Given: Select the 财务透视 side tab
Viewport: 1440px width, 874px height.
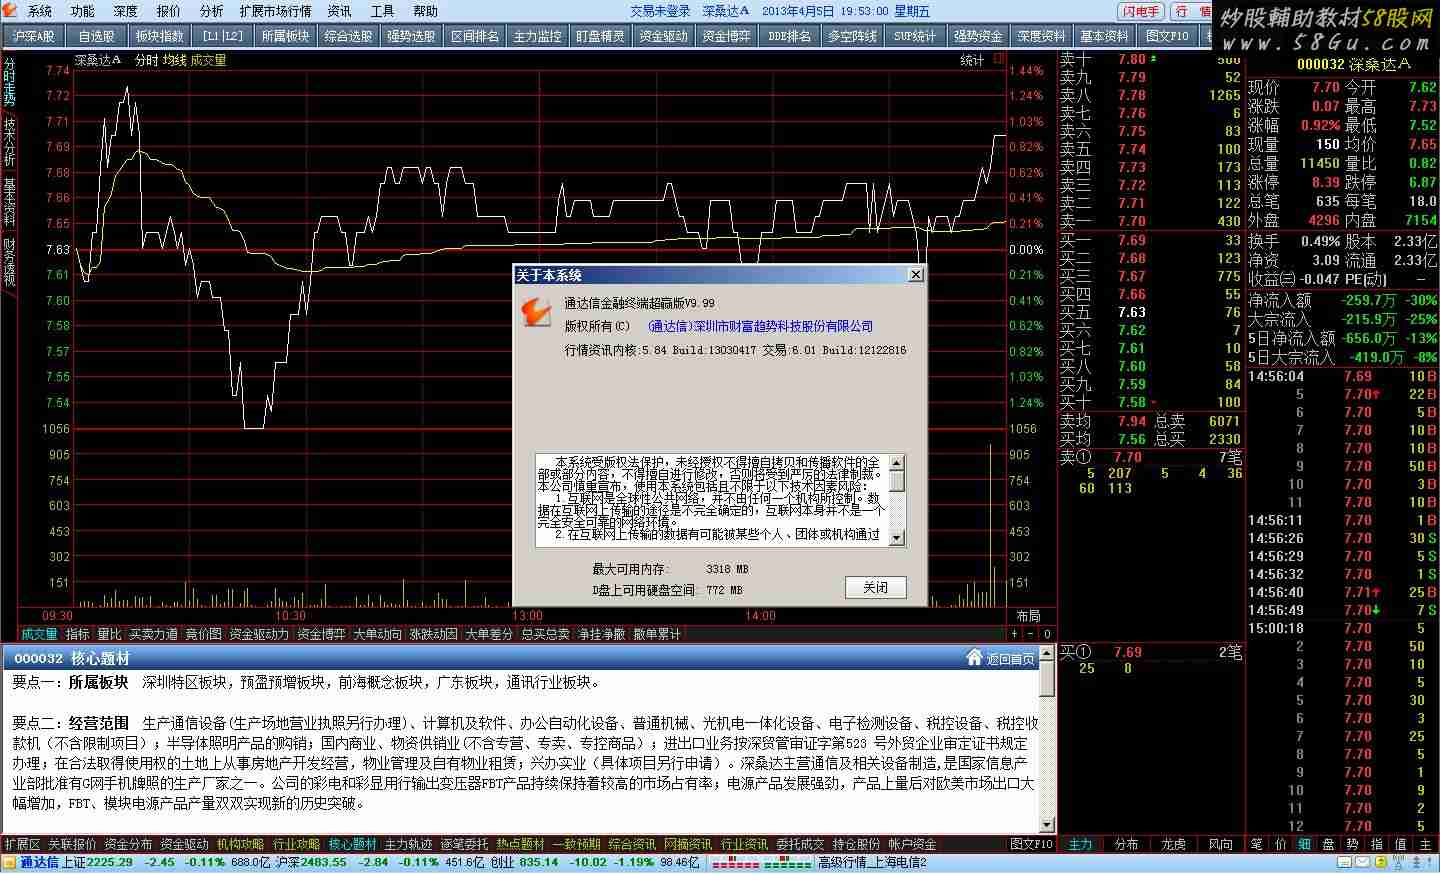Looking at the screenshot, I should [9, 261].
